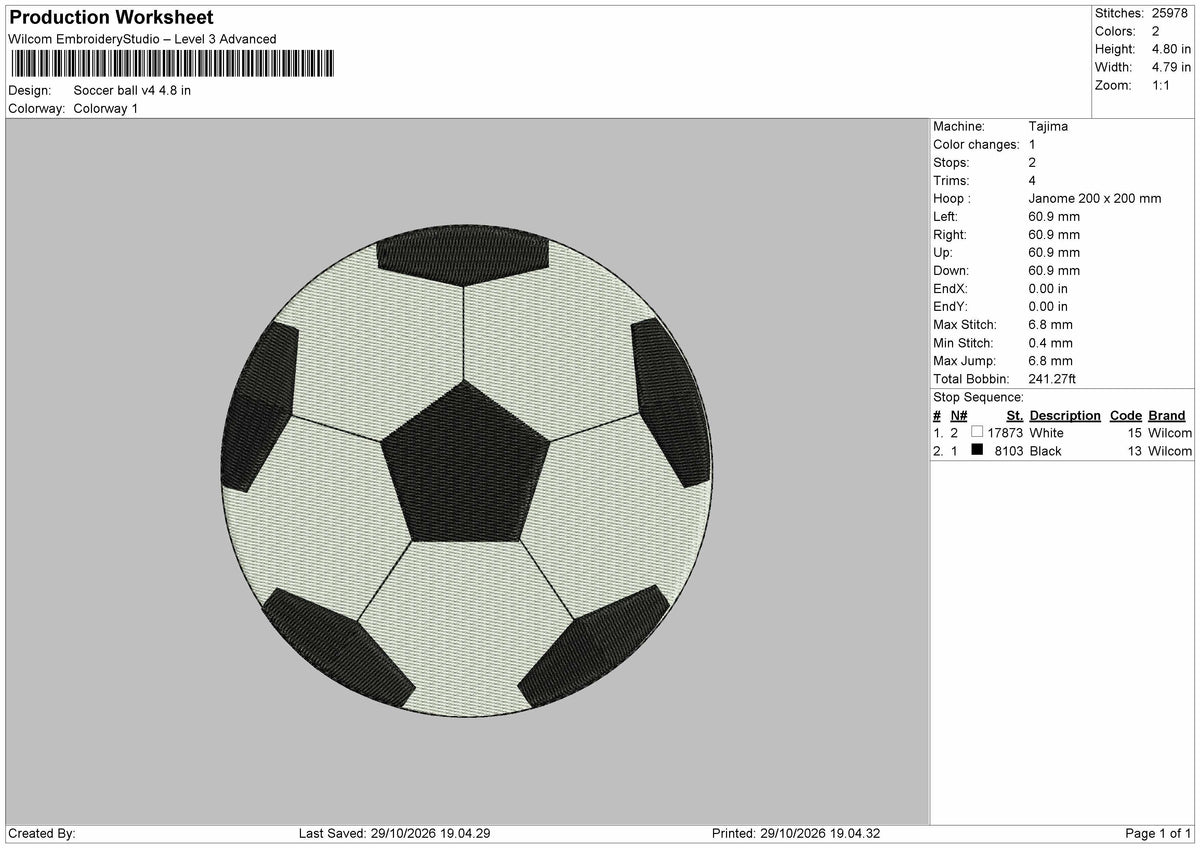Select the Trims value '4'
The height and width of the screenshot is (848, 1200).
(x=1033, y=180)
